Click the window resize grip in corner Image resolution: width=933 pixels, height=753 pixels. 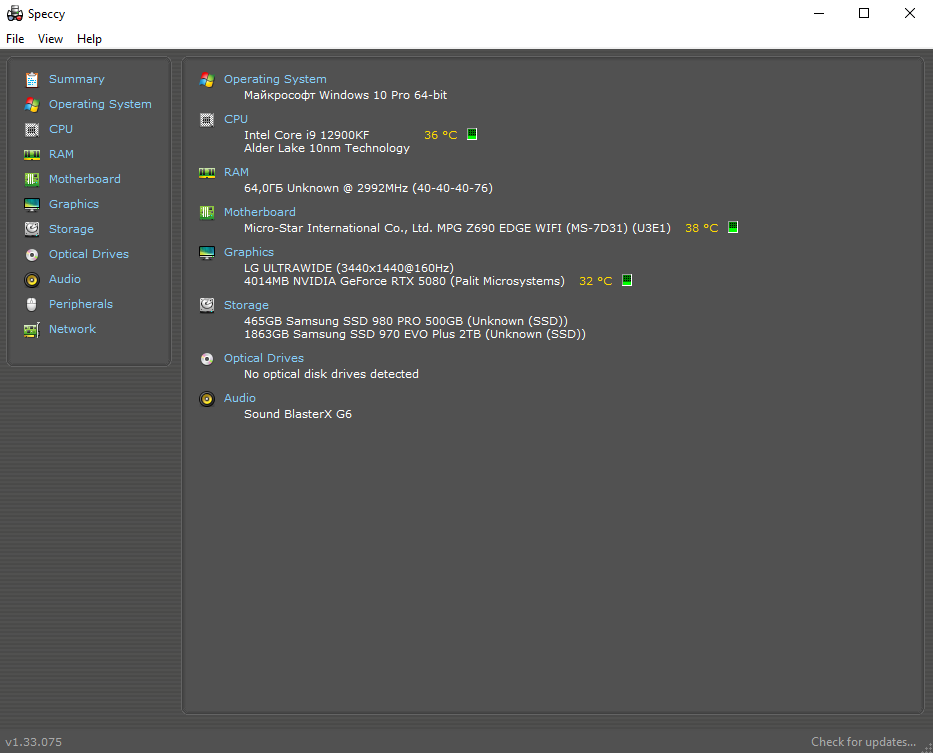pyautogui.click(x=927, y=748)
